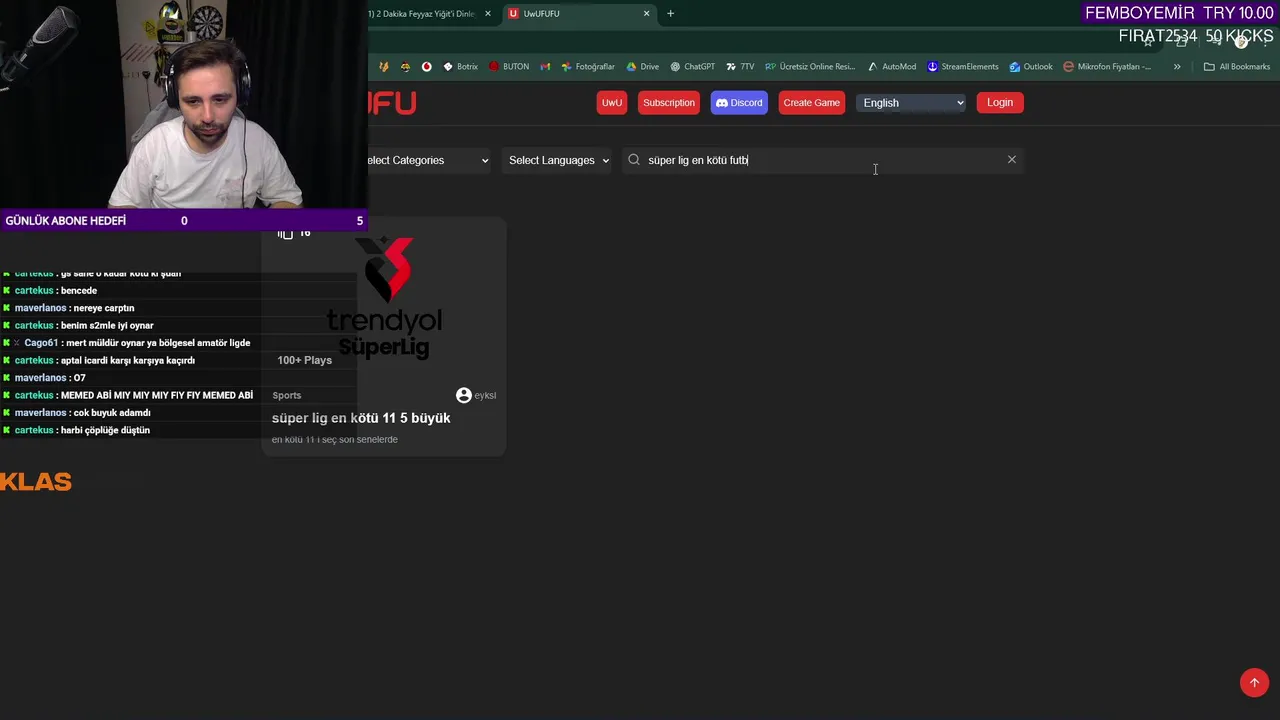Join via the Discord button

(739, 103)
